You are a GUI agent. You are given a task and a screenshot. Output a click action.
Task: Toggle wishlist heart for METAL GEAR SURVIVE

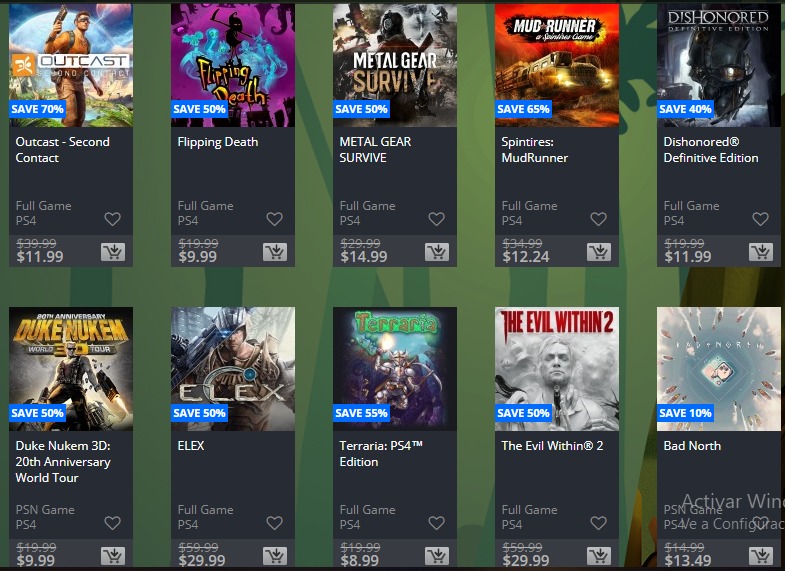(x=436, y=219)
